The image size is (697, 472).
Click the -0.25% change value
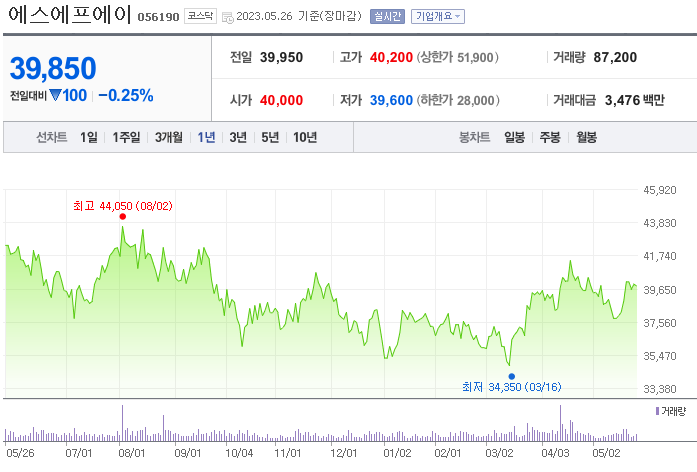(126, 95)
